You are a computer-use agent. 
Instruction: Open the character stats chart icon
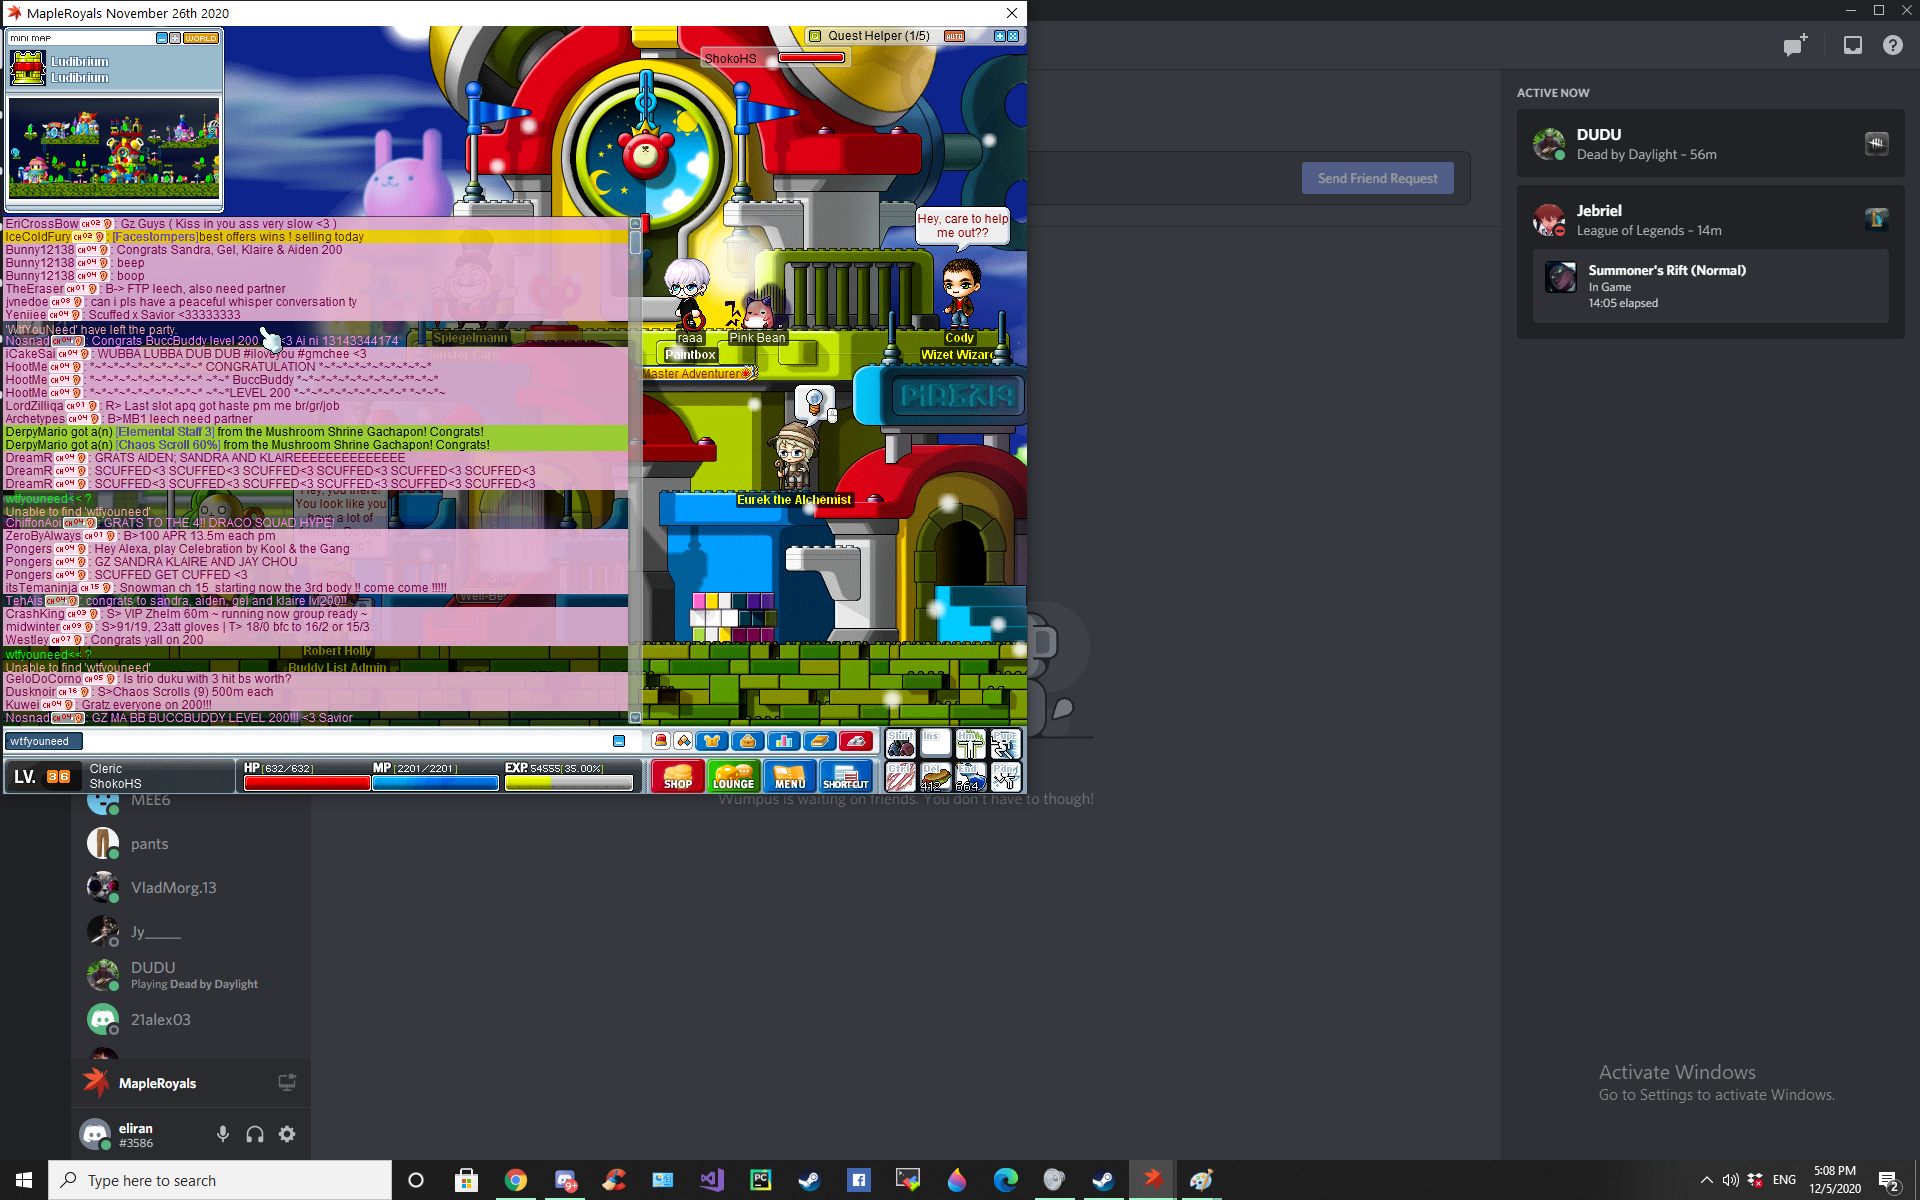(783, 741)
